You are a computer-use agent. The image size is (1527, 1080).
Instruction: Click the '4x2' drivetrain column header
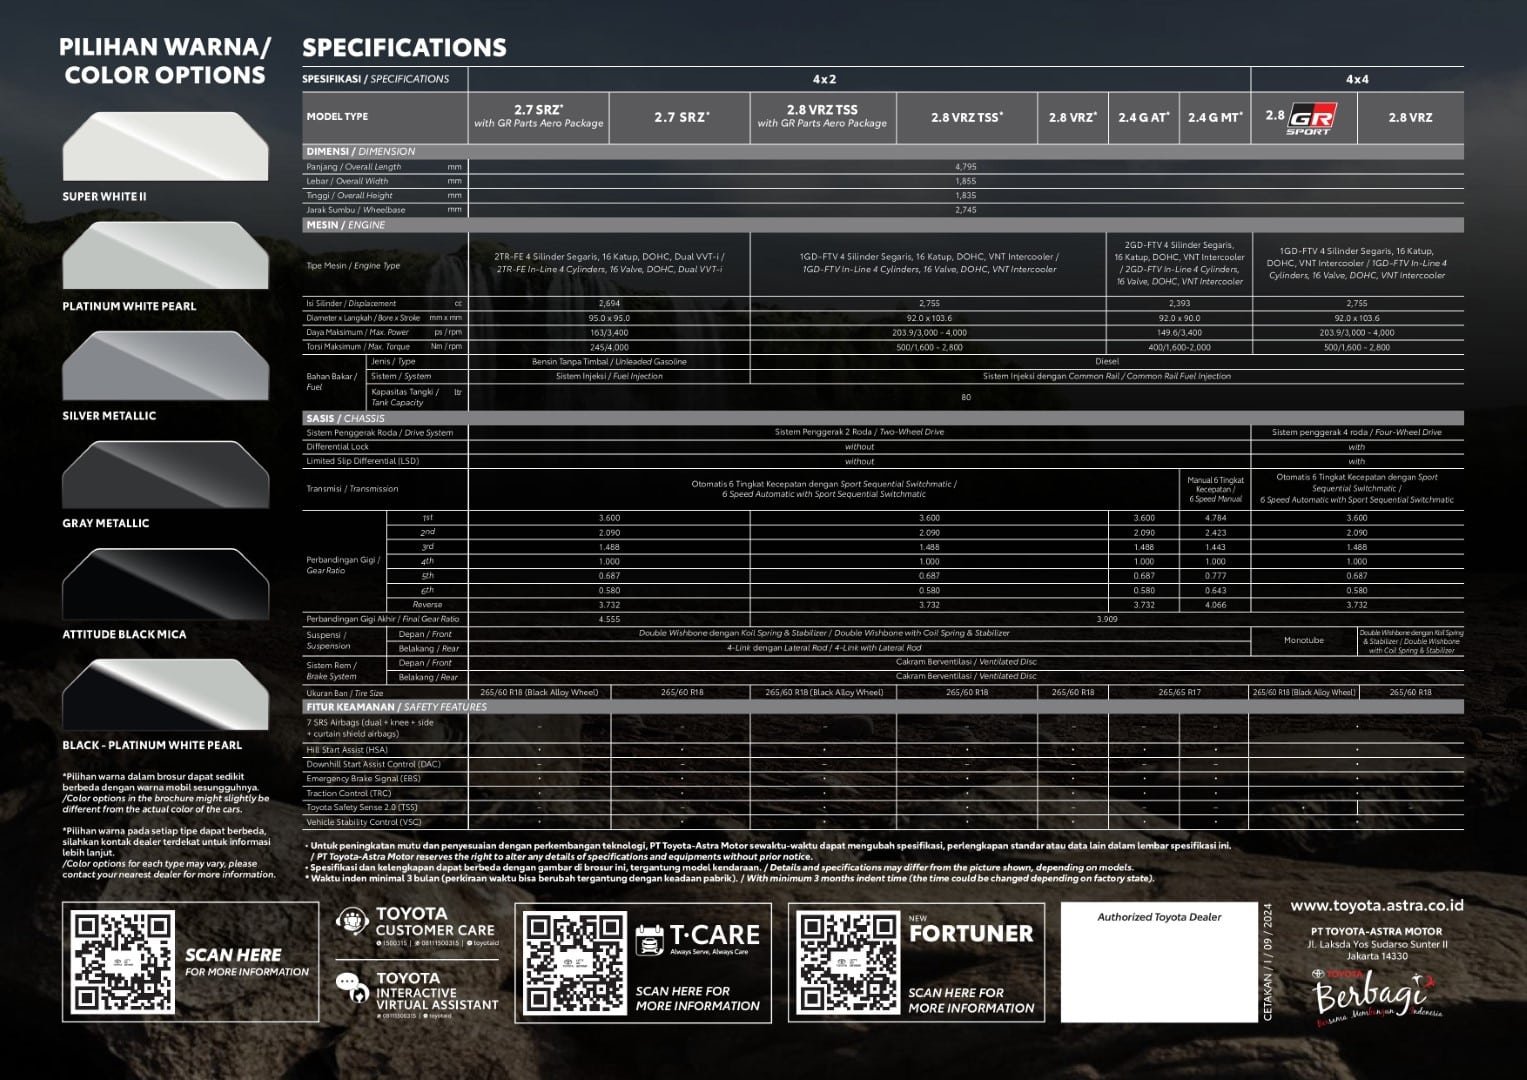coord(824,79)
